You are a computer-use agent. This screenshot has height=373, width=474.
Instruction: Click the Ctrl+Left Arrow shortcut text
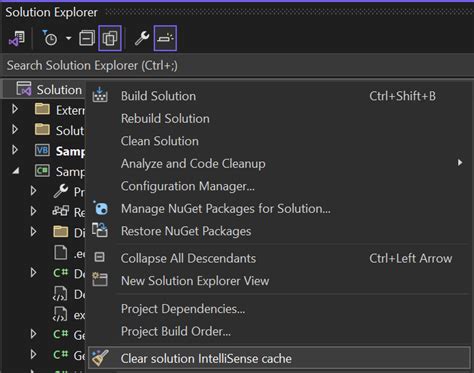pos(411,259)
